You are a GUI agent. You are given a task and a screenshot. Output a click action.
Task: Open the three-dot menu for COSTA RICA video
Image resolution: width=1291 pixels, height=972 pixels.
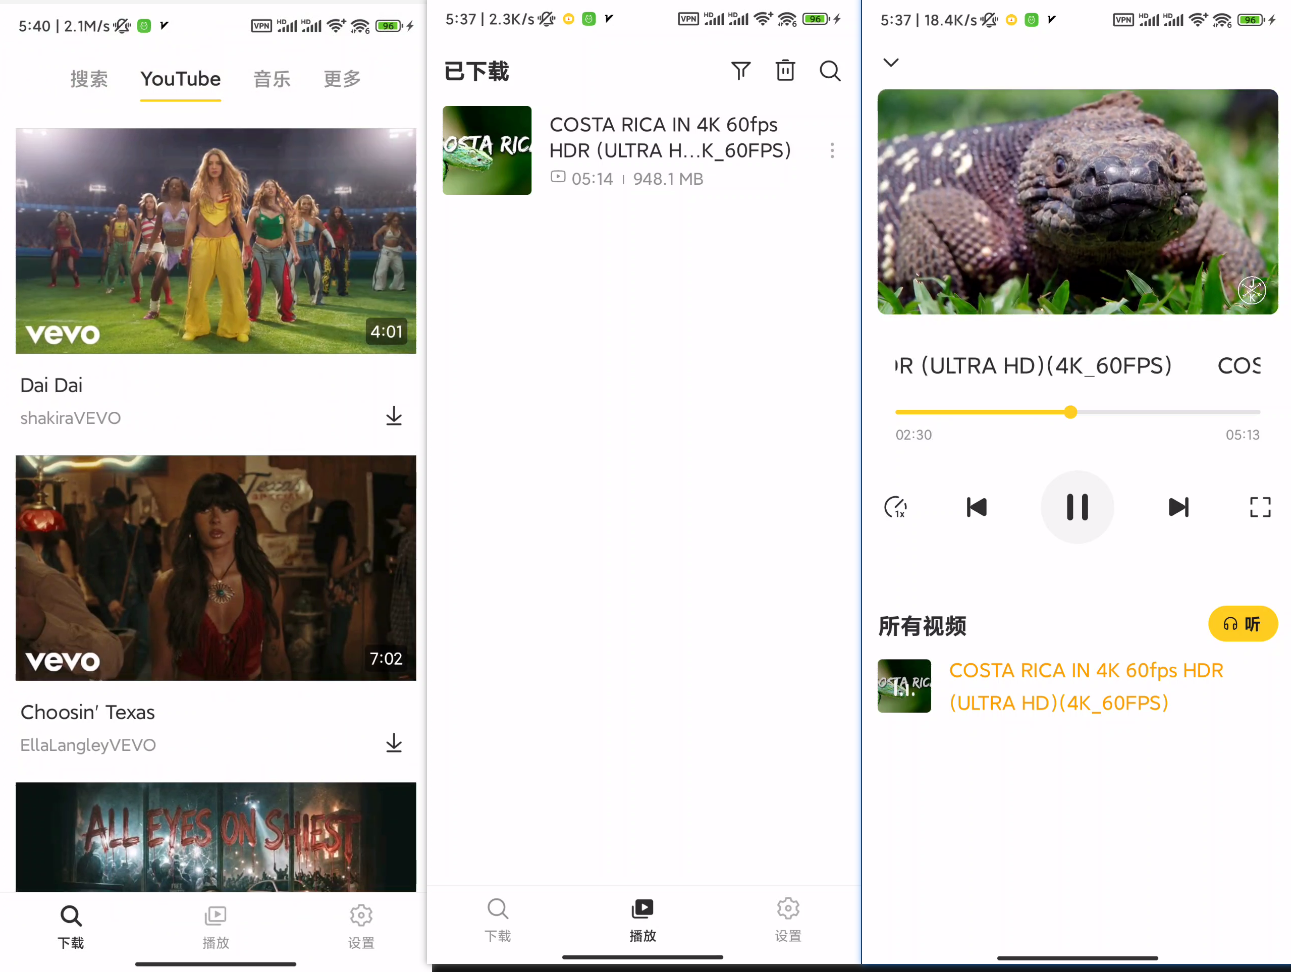coord(832,151)
